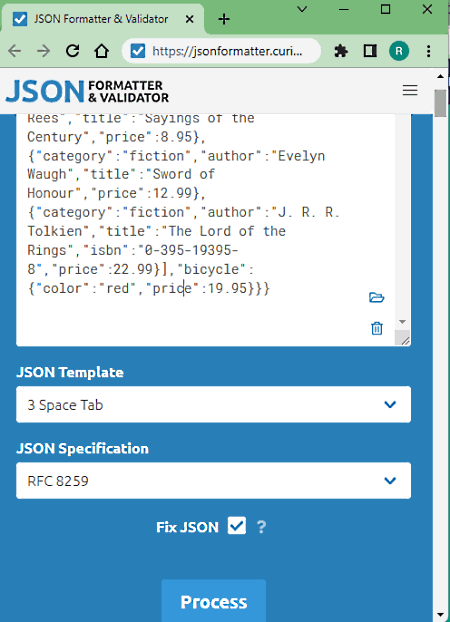Click the page scrollbar thumb

tap(440, 103)
